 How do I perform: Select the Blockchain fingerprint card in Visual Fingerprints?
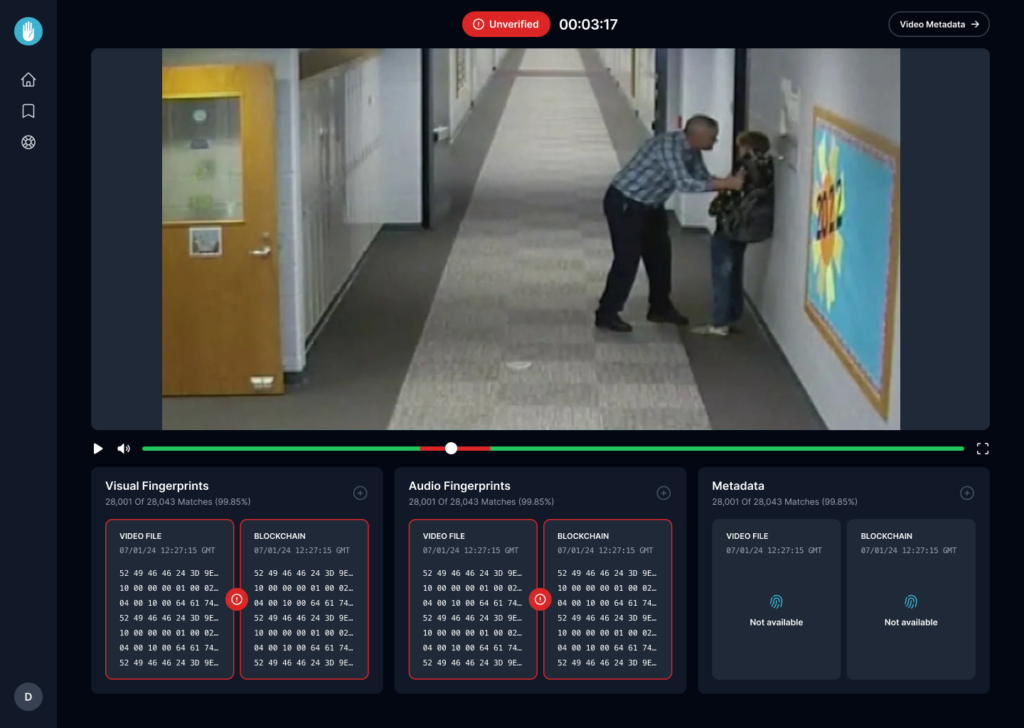click(304, 599)
